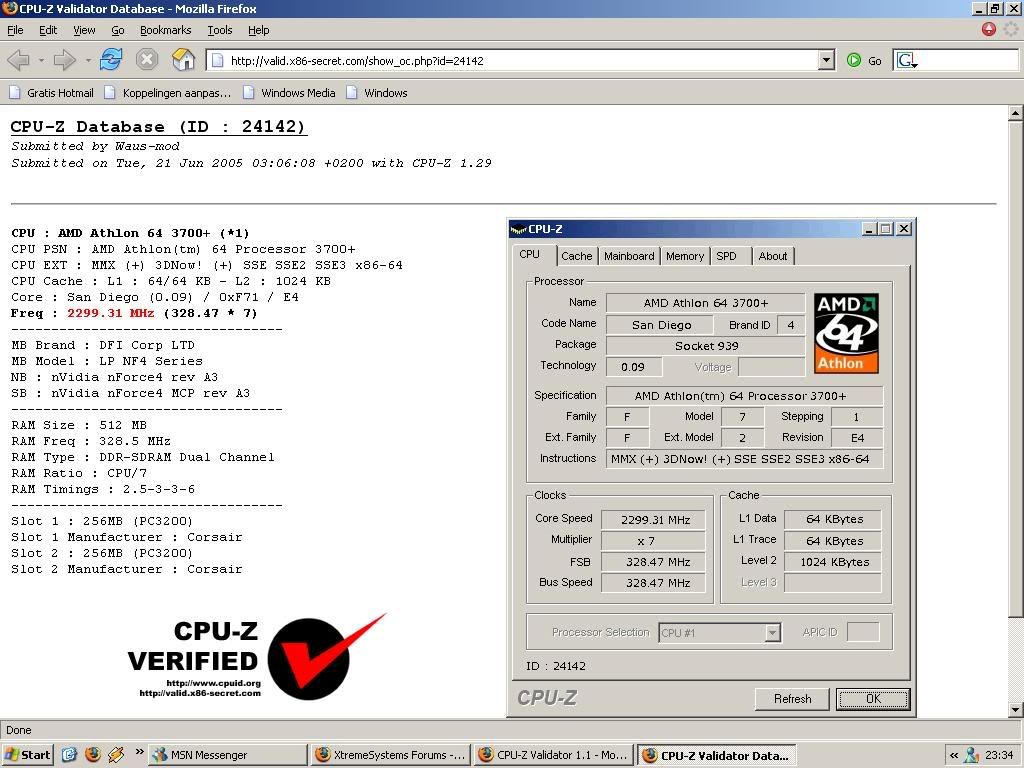The height and width of the screenshot is (768, 1024).
Task: Open the Windows Media bookmark
Action: (x=289, y=93)
